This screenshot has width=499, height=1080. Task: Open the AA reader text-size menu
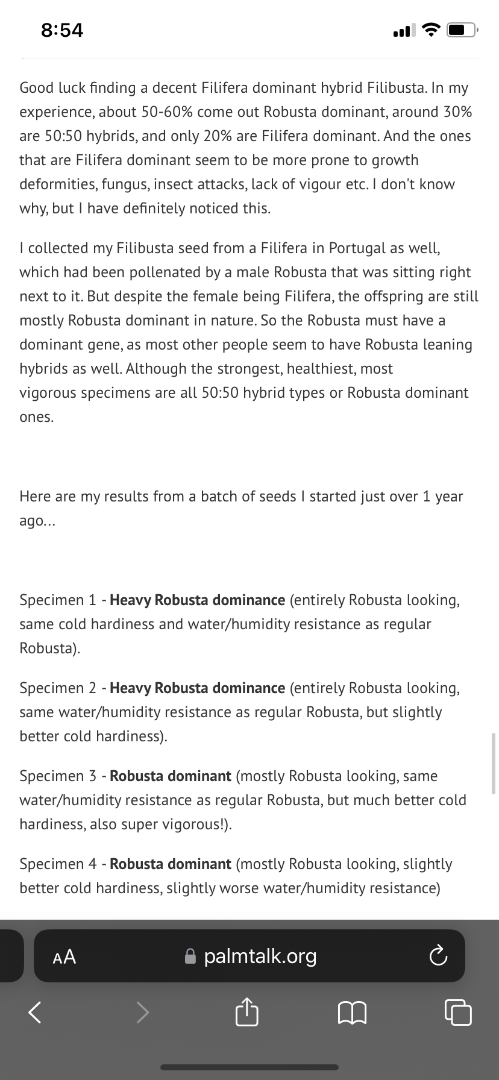(64, 957)
